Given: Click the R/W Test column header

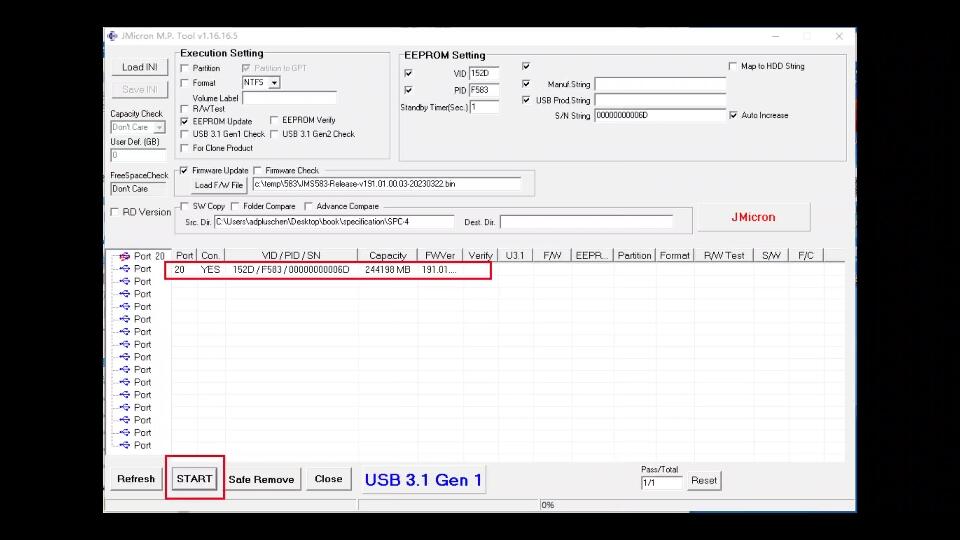Looking at the screenshot, I should pos(724,255).
